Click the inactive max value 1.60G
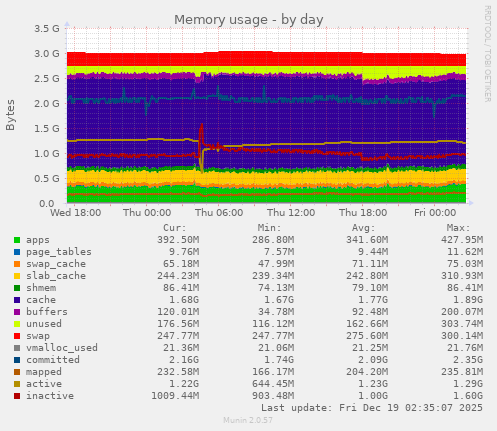The width and height of the screenshot is (497, 431). coord(468,396)
